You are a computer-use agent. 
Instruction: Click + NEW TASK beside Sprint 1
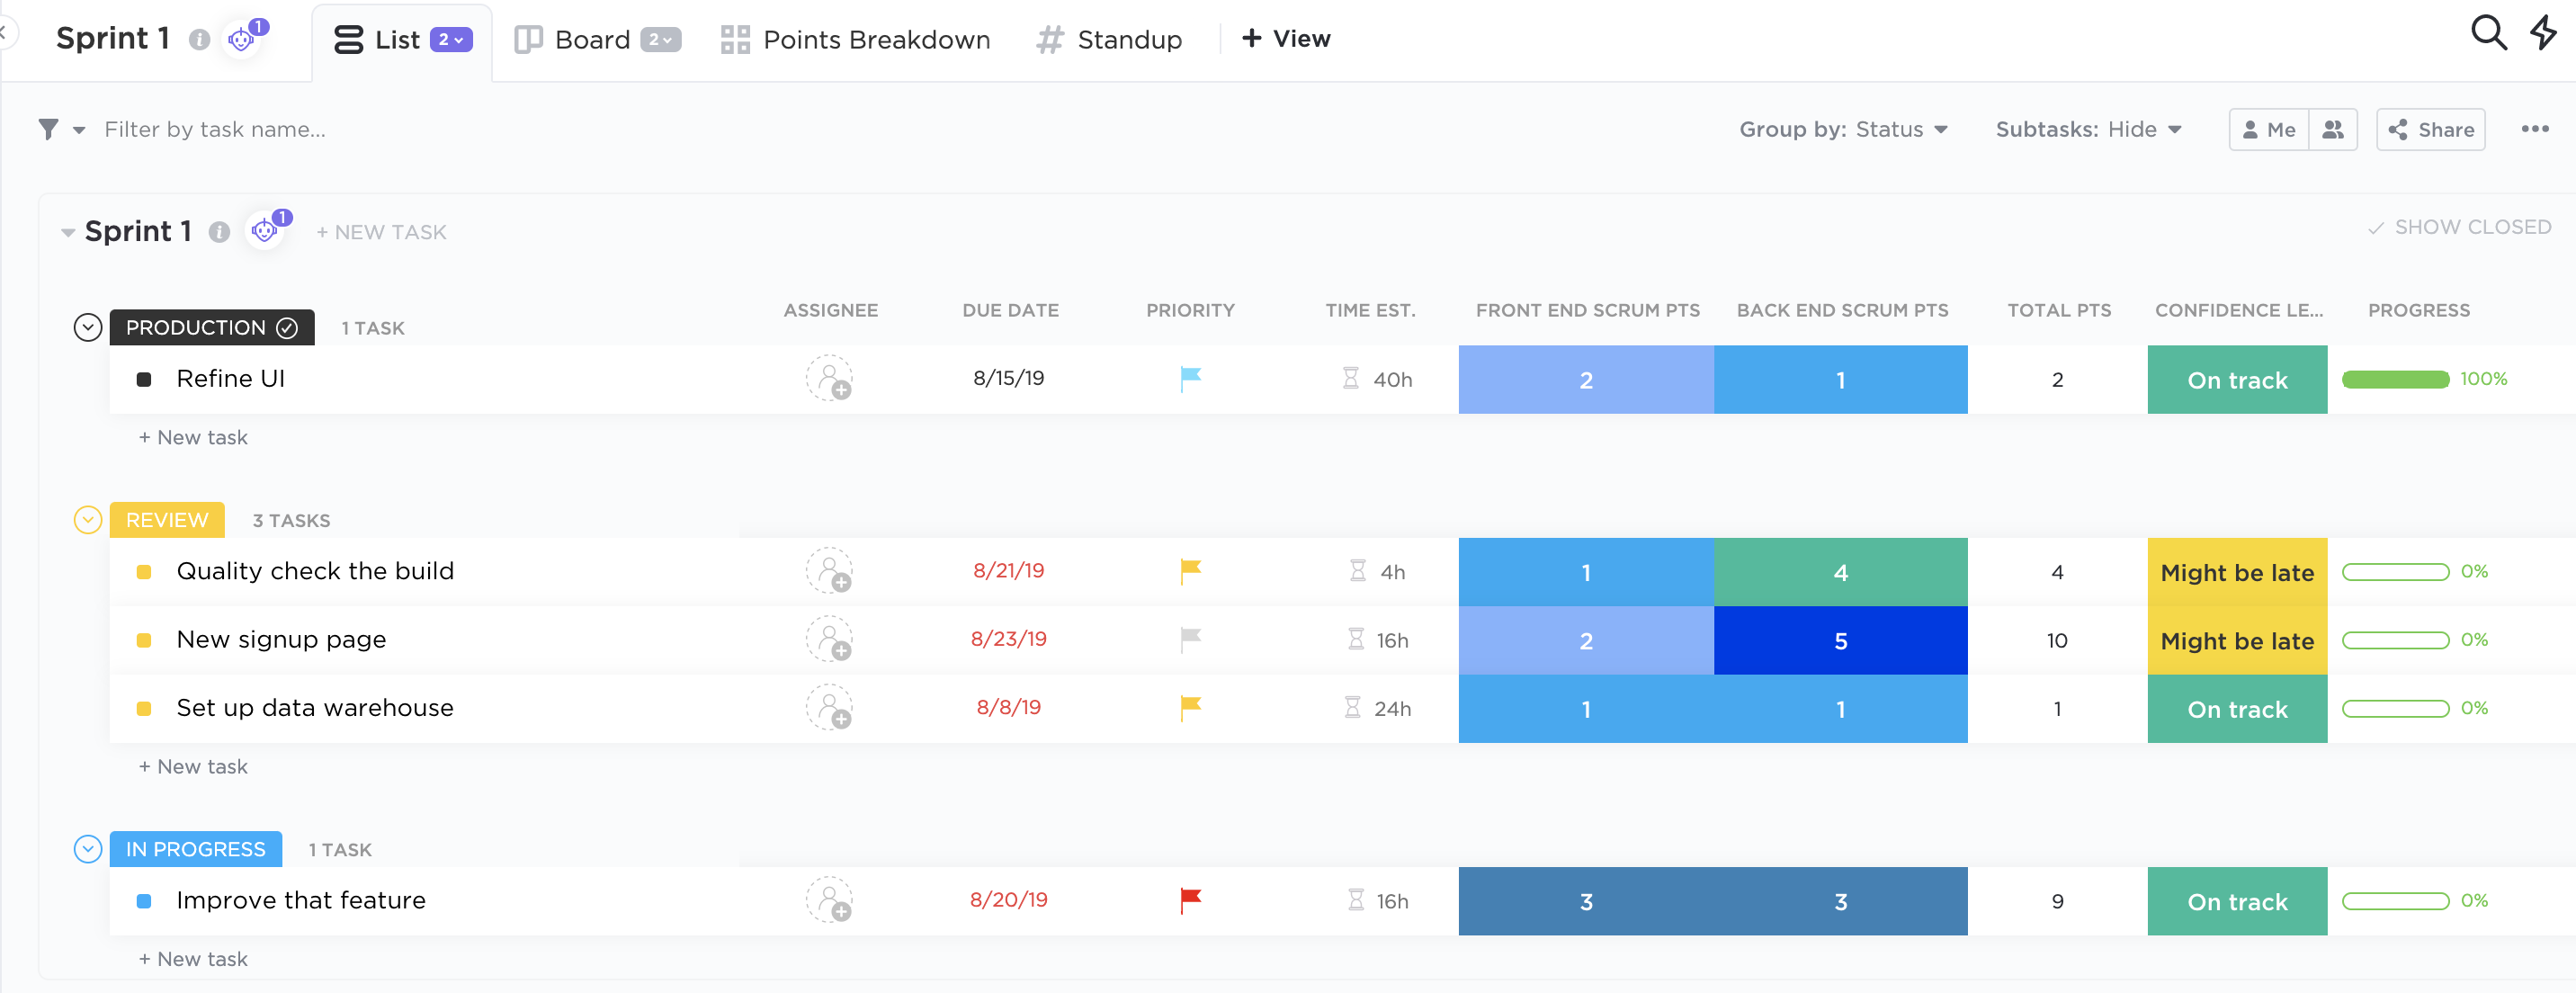point(381,232)
